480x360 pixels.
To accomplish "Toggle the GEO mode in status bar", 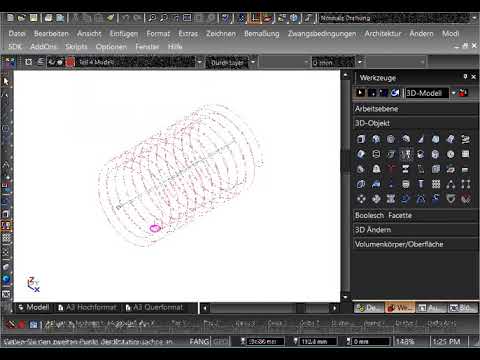I will pos(219,341).
